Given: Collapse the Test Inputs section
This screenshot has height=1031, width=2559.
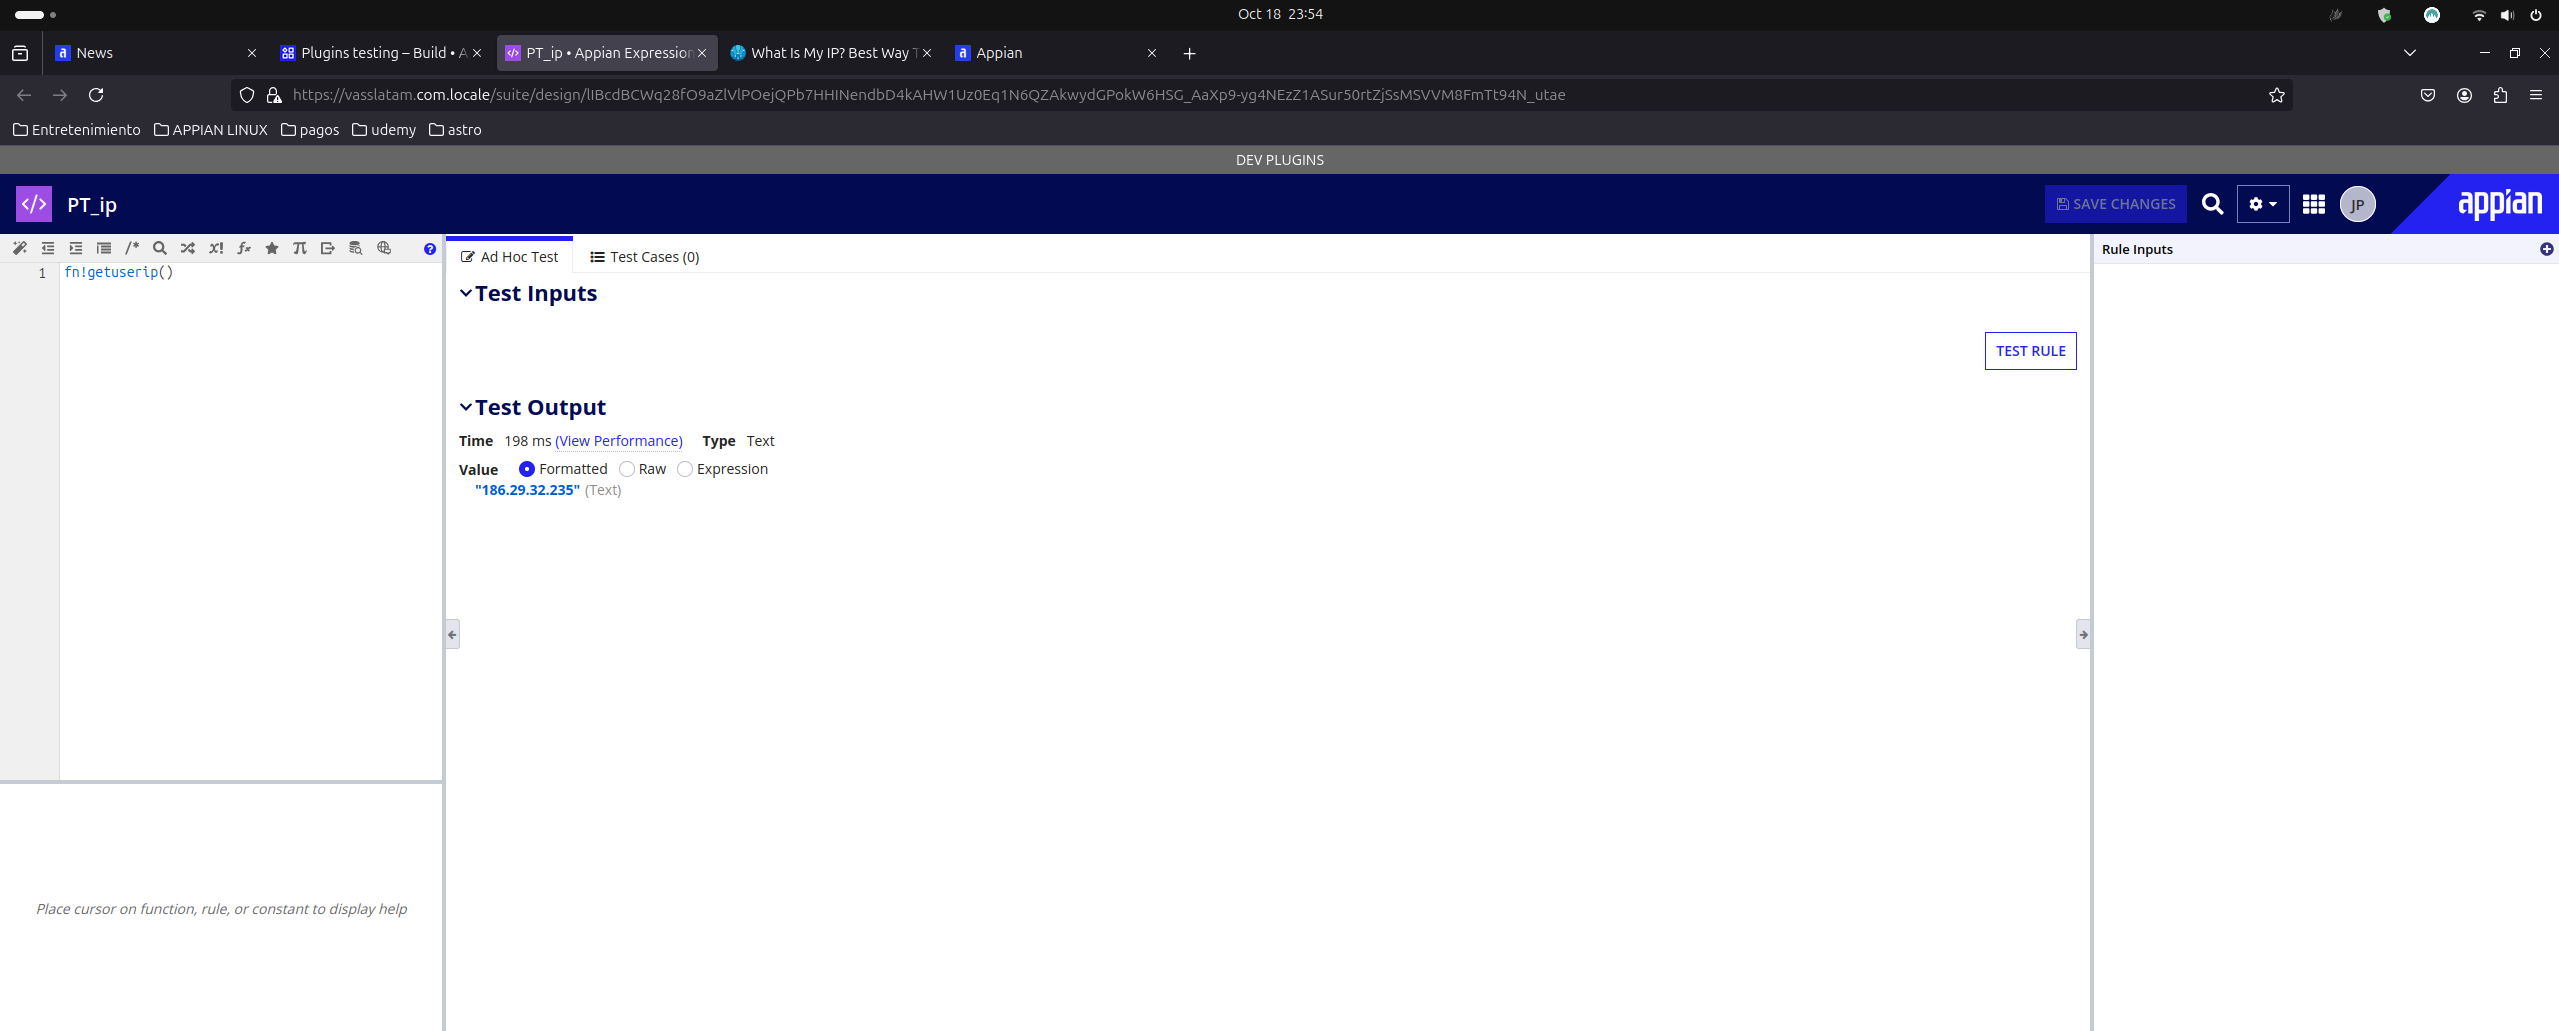Looking at the screenshot, I should [465, 293].
